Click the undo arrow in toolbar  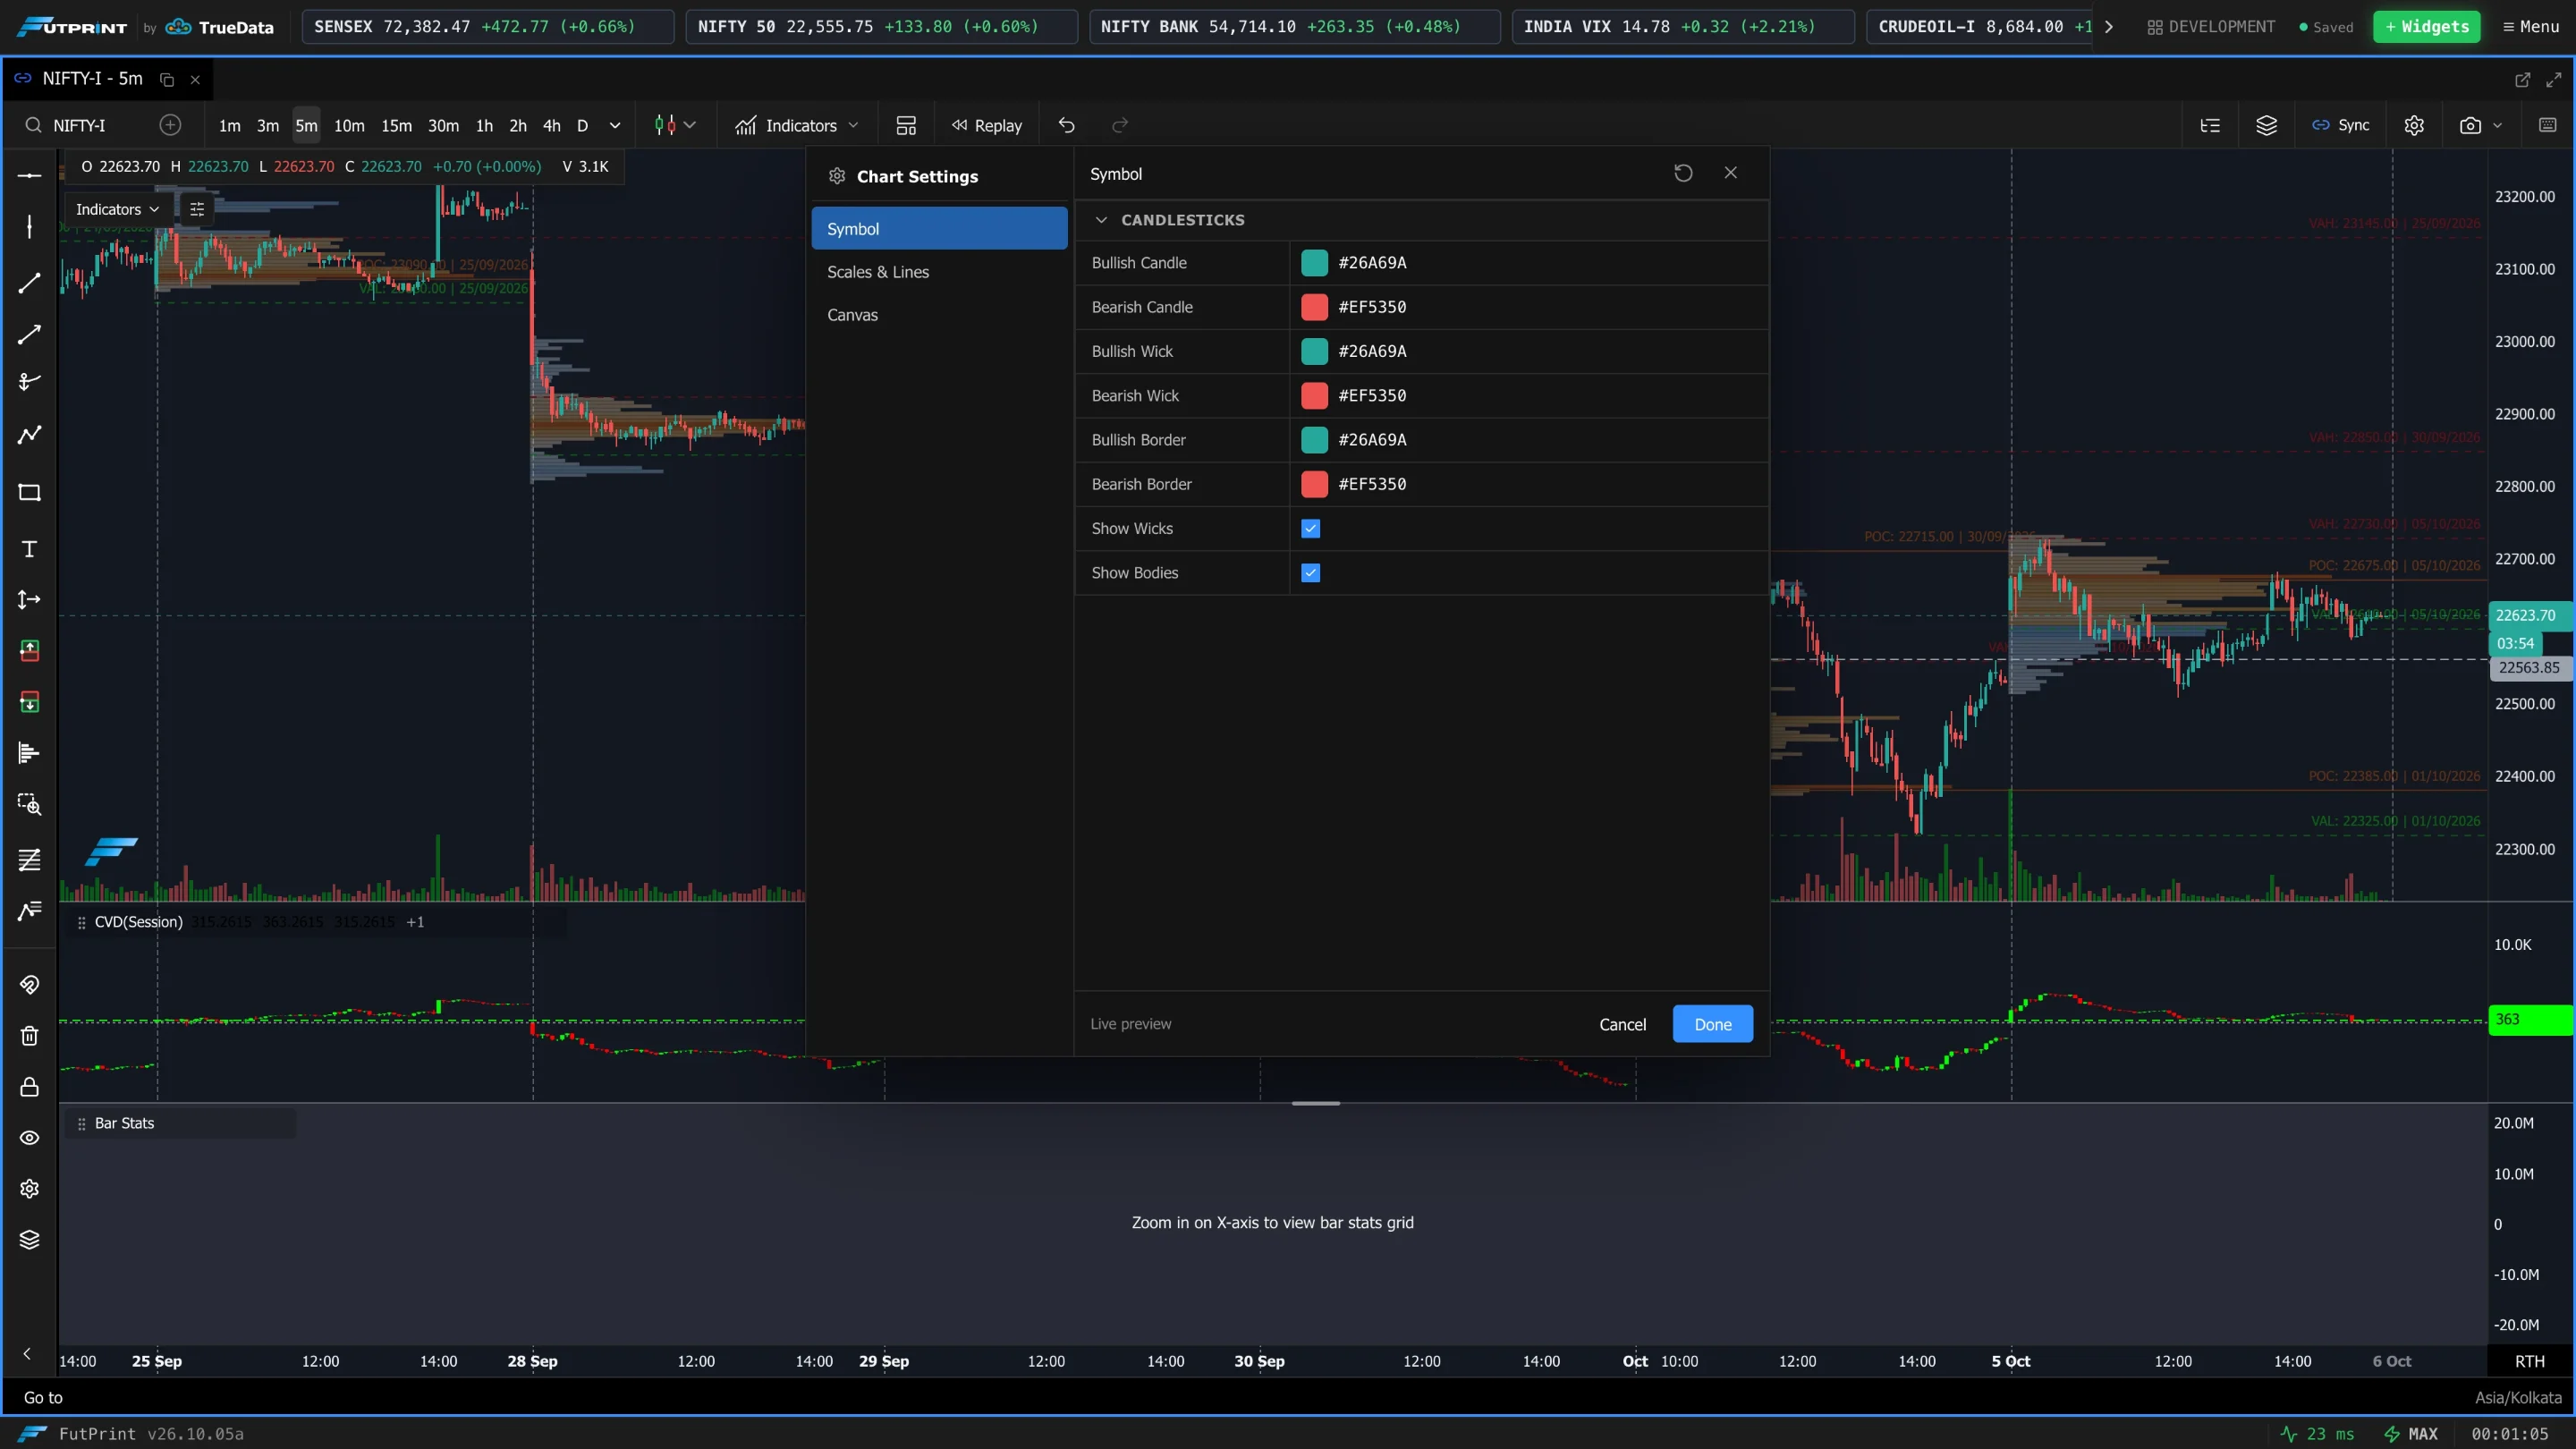point(1066,125)
